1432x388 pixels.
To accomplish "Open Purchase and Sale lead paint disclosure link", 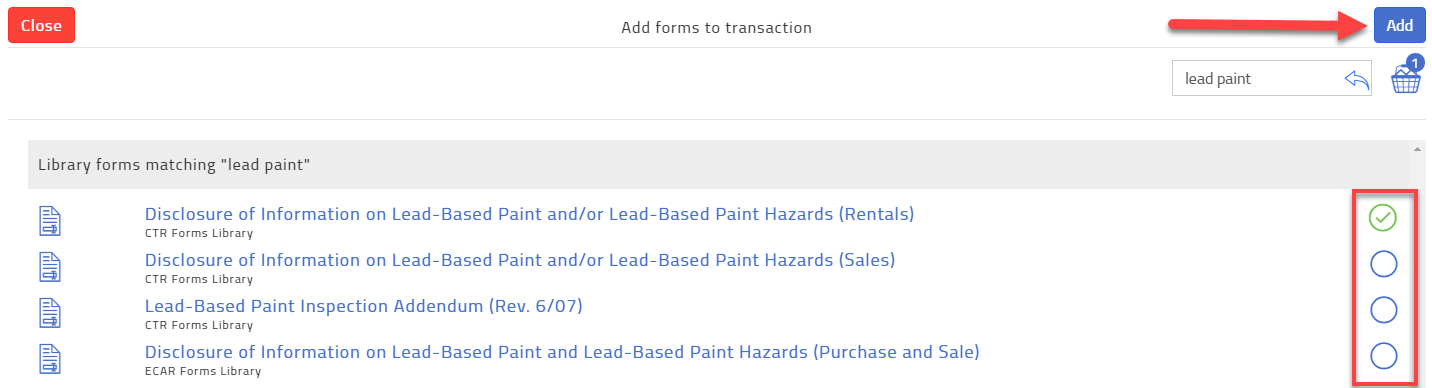I will pos(562,352).
